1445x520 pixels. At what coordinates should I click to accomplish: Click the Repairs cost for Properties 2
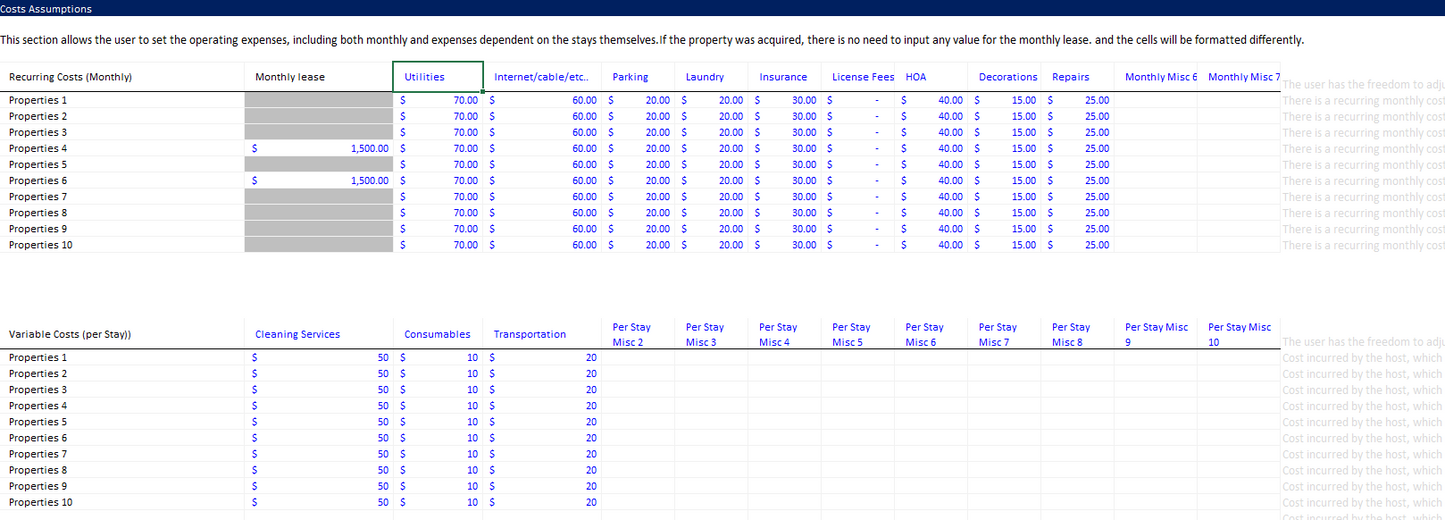click(1077, 117)
